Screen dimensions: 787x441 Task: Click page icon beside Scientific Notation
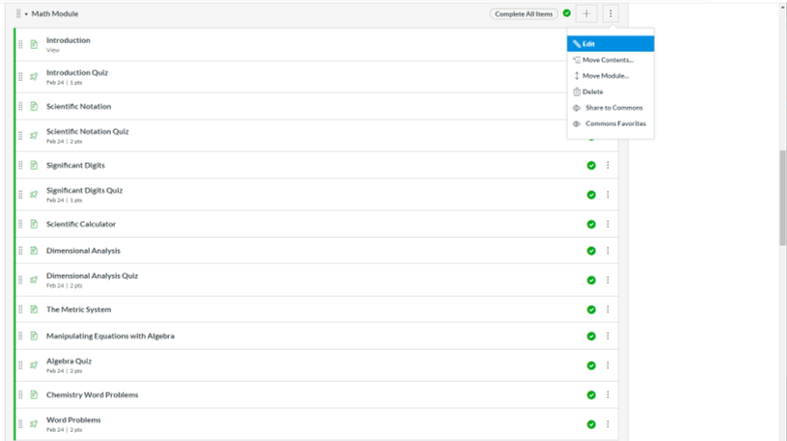click(34, 106)
